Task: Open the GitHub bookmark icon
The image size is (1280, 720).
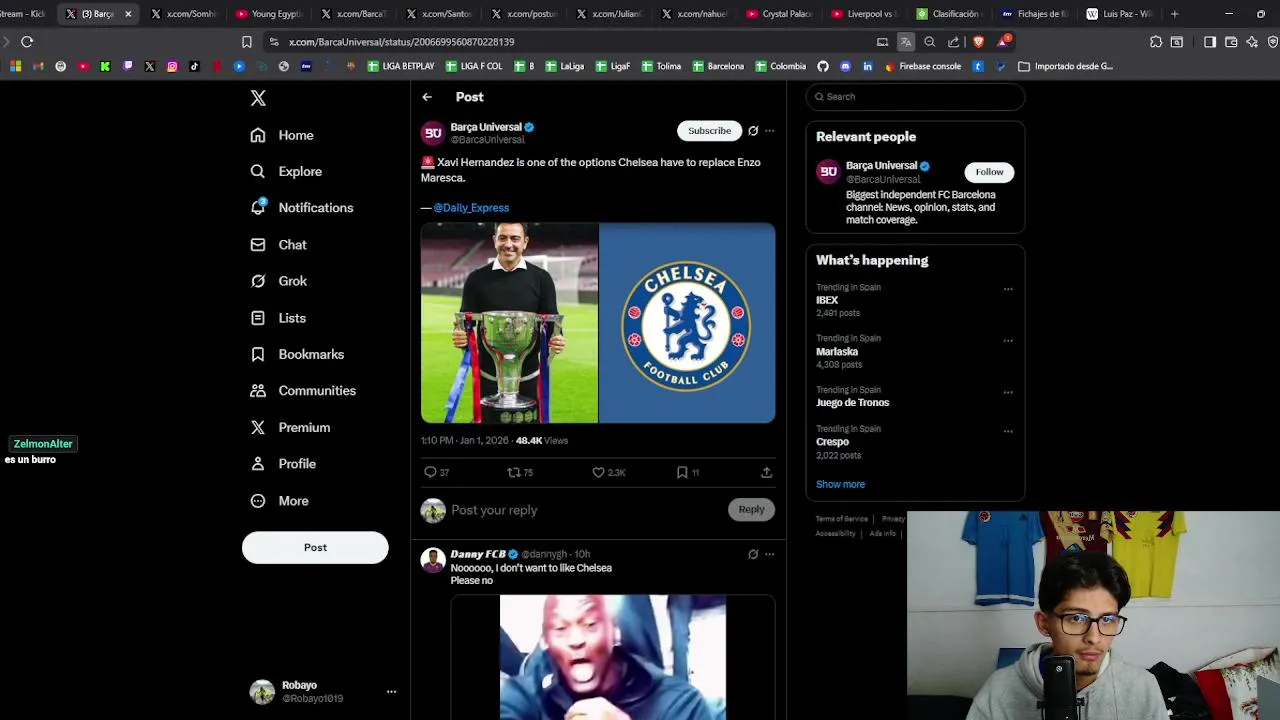Action: pos(823,66)
